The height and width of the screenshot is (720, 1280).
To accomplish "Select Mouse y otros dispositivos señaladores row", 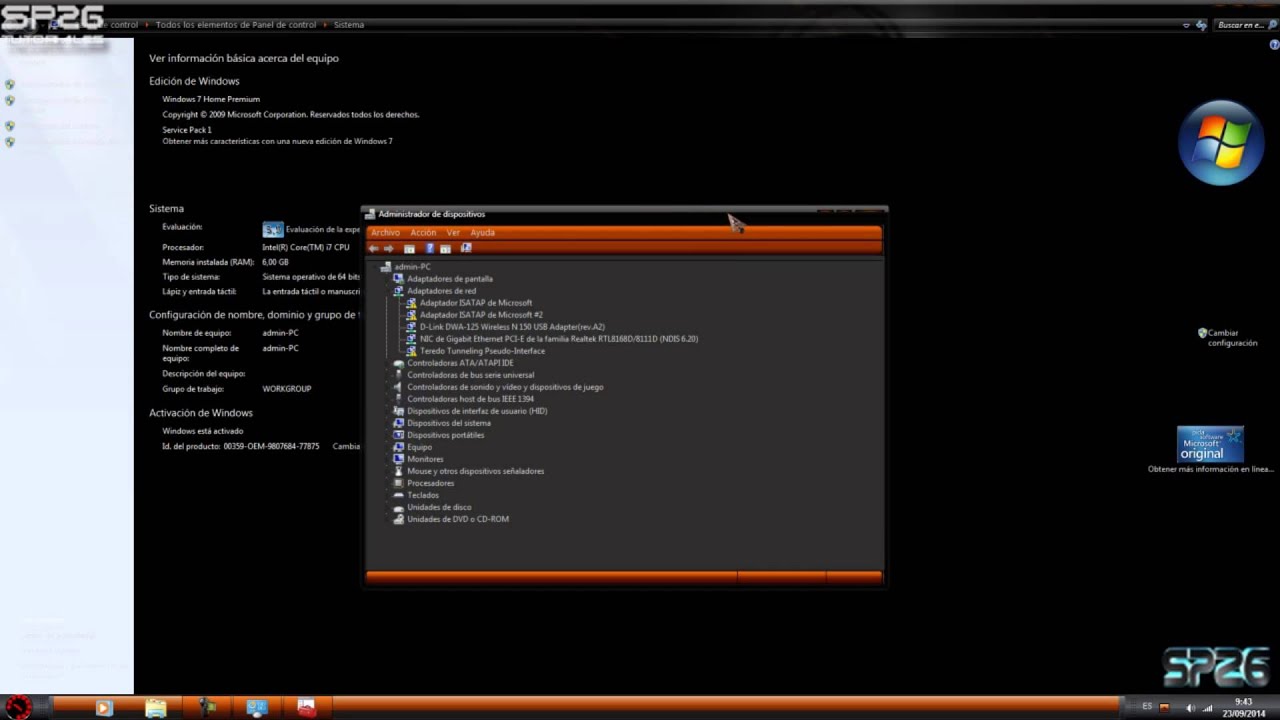I will (x=476, y=471).
